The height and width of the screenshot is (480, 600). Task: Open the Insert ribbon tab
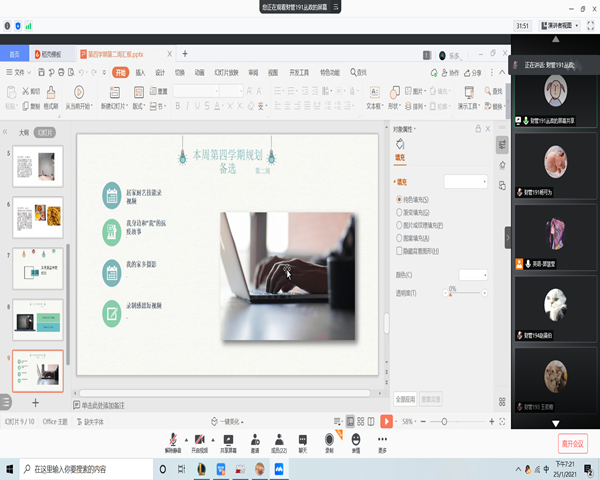pos(140,72)
